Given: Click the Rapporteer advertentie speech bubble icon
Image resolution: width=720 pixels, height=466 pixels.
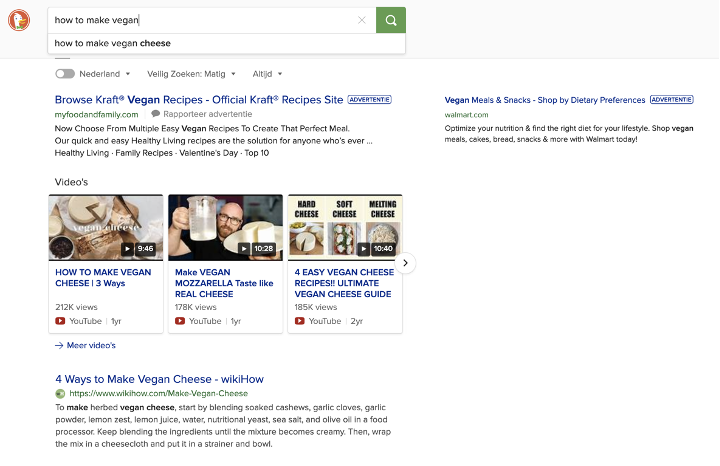Looking at the screenshot, I should (x=156, y=113).
